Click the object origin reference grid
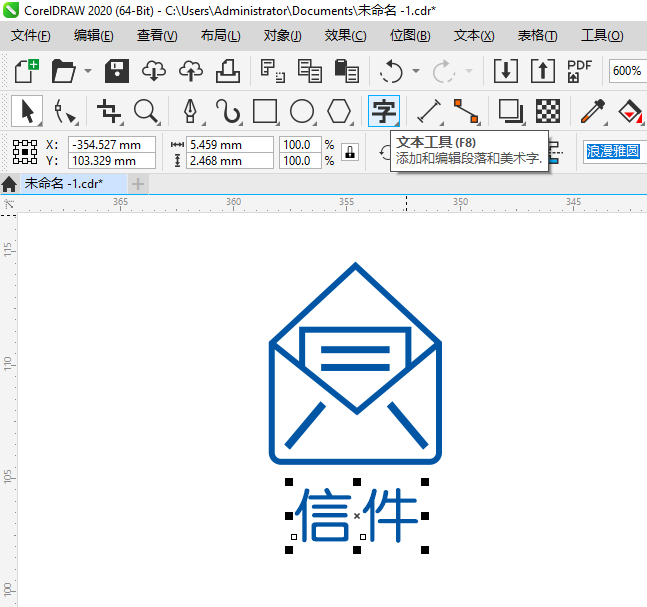This screenshot has width=647, height=607. (25, 152)
